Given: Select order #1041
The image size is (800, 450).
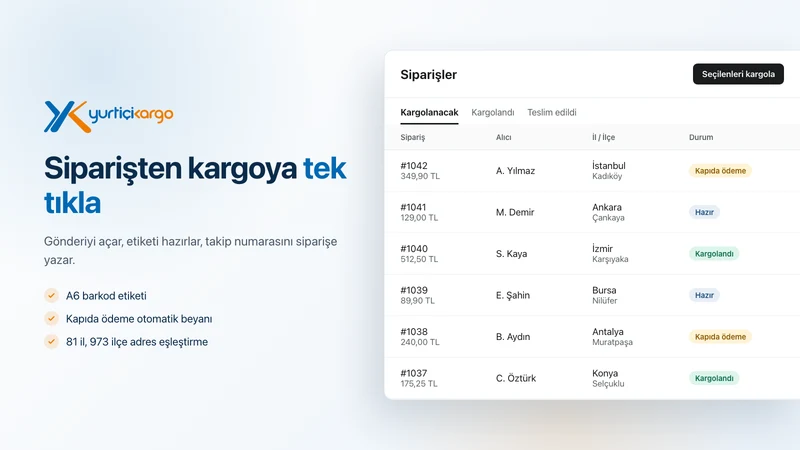Looking at the screenshot, I should 413,207.
